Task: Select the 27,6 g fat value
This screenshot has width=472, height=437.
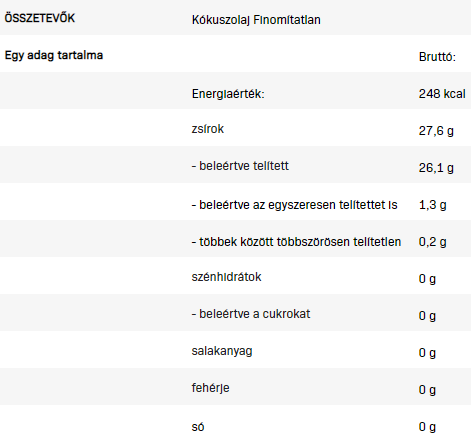Action: (436, 131)
